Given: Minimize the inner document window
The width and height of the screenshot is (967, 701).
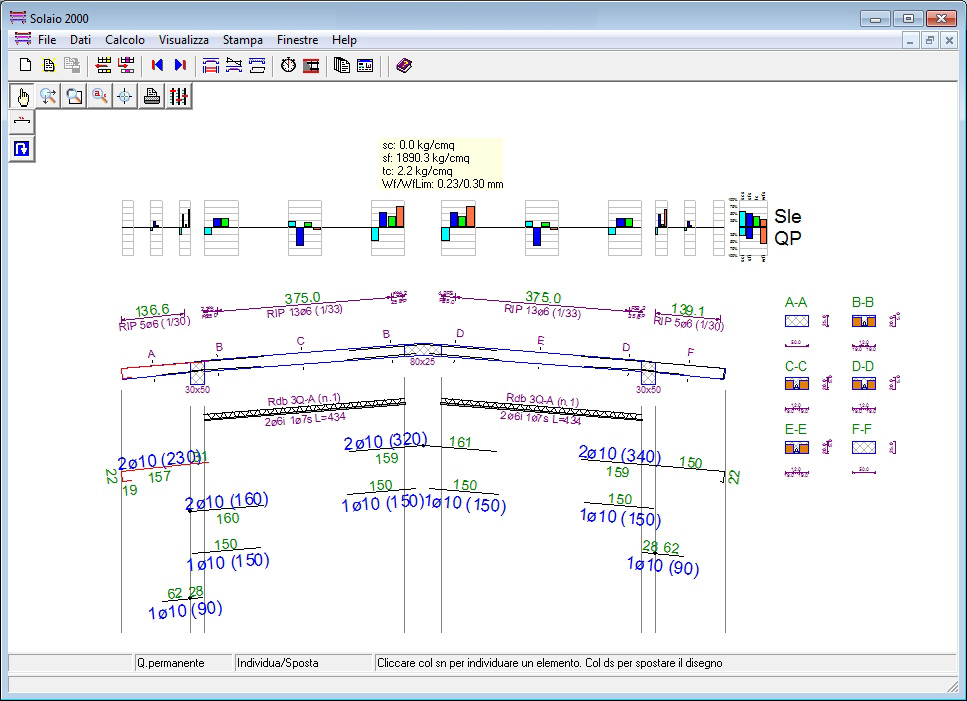Looking at the screenshot, I should (910, 41).
